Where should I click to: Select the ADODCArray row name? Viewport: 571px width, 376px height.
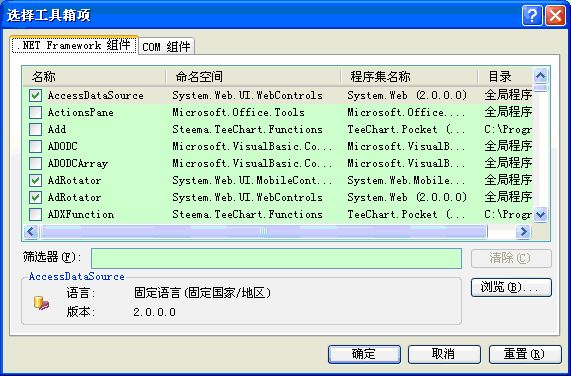coord(78,163)
